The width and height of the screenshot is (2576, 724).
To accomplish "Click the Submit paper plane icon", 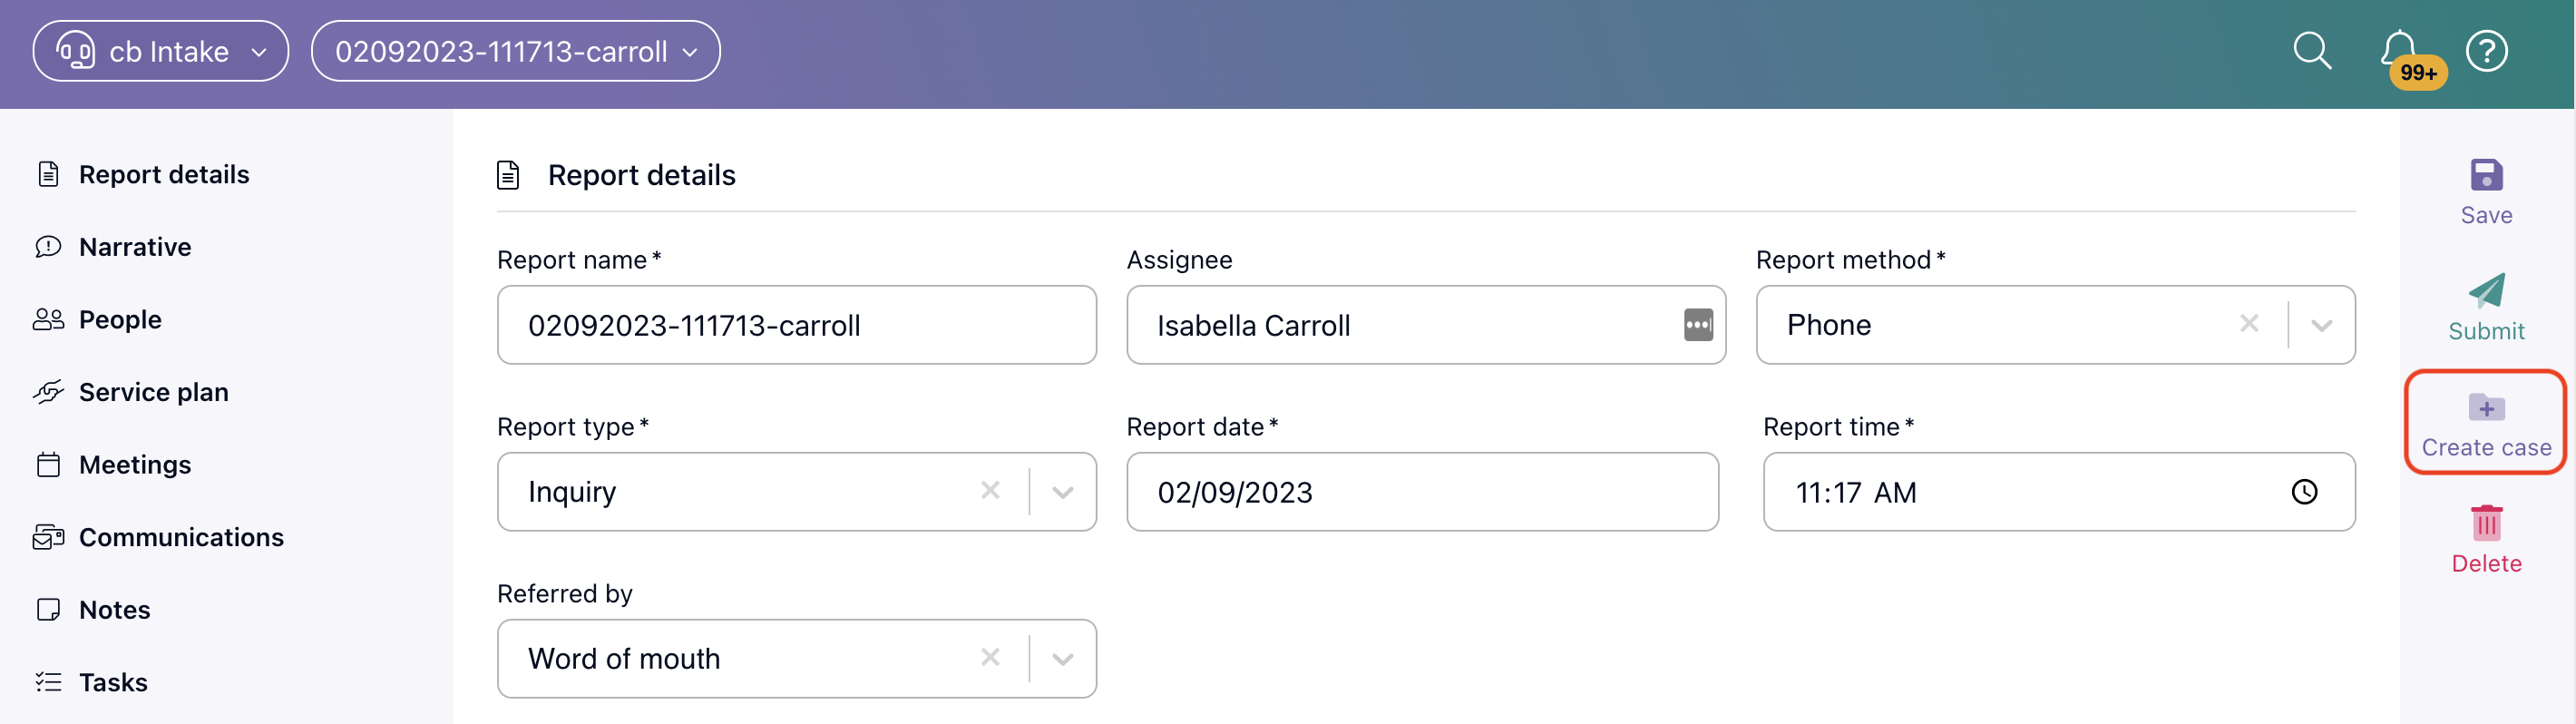I will pos(2486,291).
